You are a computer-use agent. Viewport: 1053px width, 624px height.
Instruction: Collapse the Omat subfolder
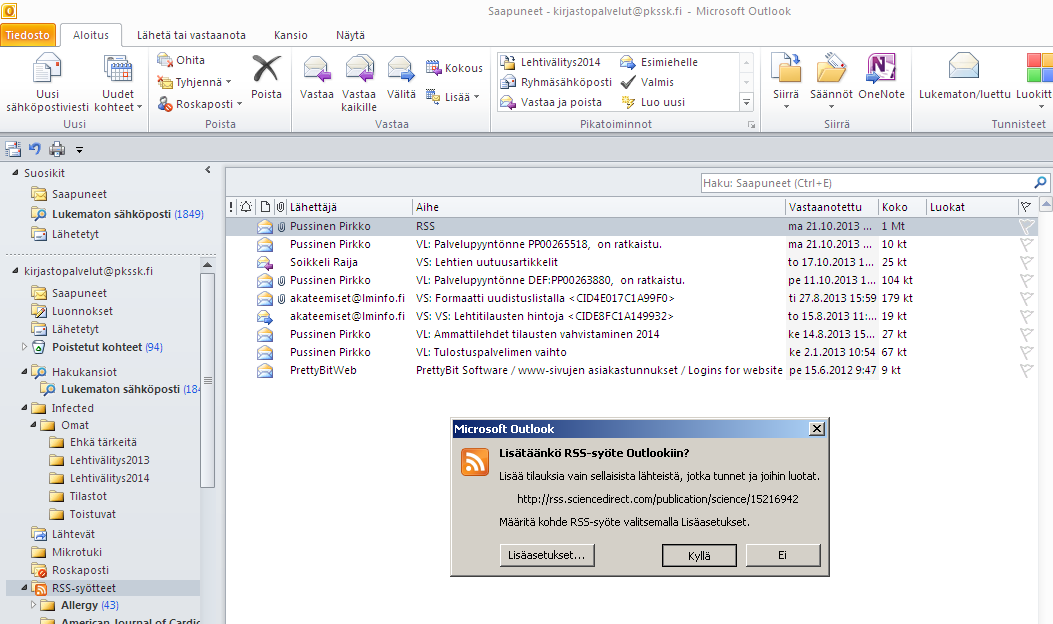point(34,425)
